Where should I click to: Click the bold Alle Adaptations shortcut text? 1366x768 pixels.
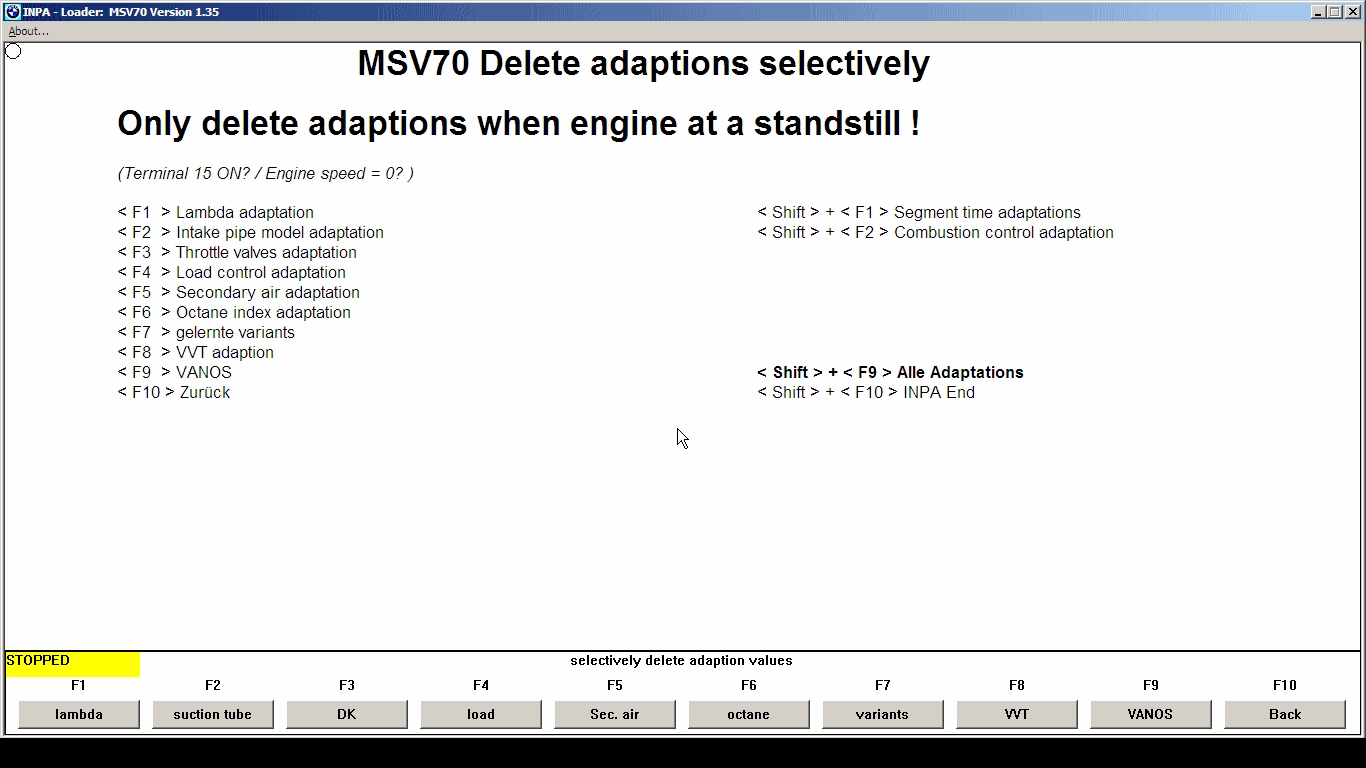click(x=890, y=372)
